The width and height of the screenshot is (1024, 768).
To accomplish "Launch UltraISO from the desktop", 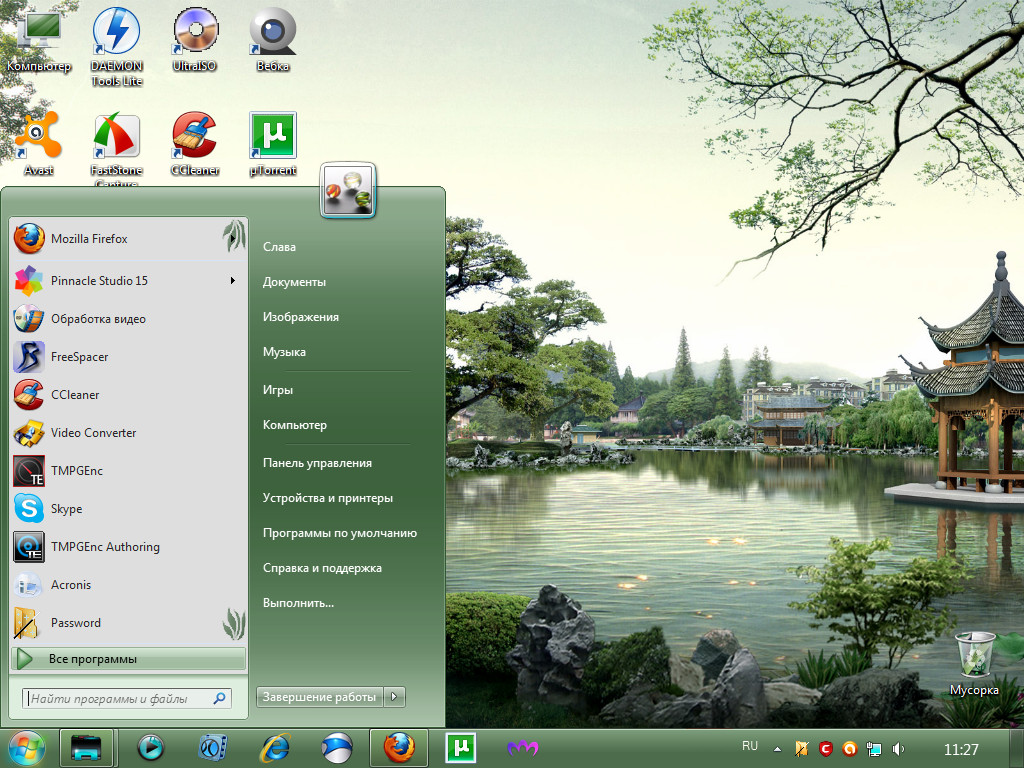I will pyautogui.click(x=194, y=33).
